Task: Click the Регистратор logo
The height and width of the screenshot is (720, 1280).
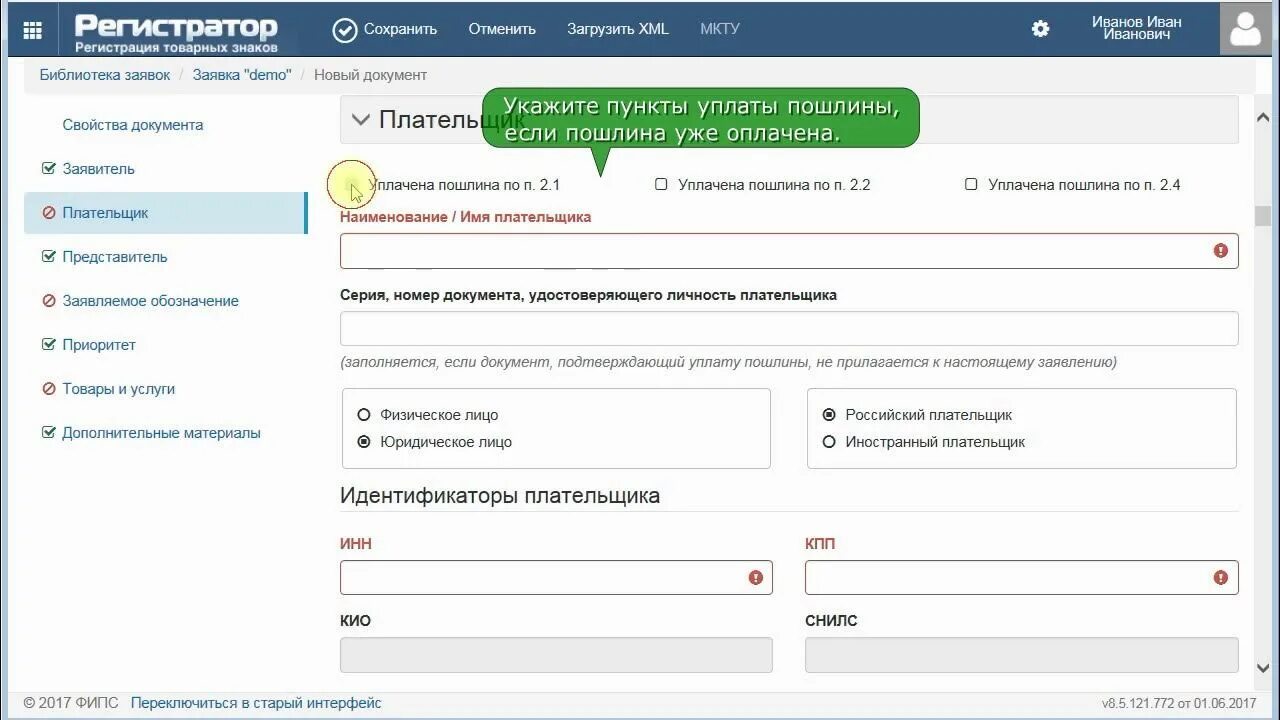Action: (x=176, y=32)
